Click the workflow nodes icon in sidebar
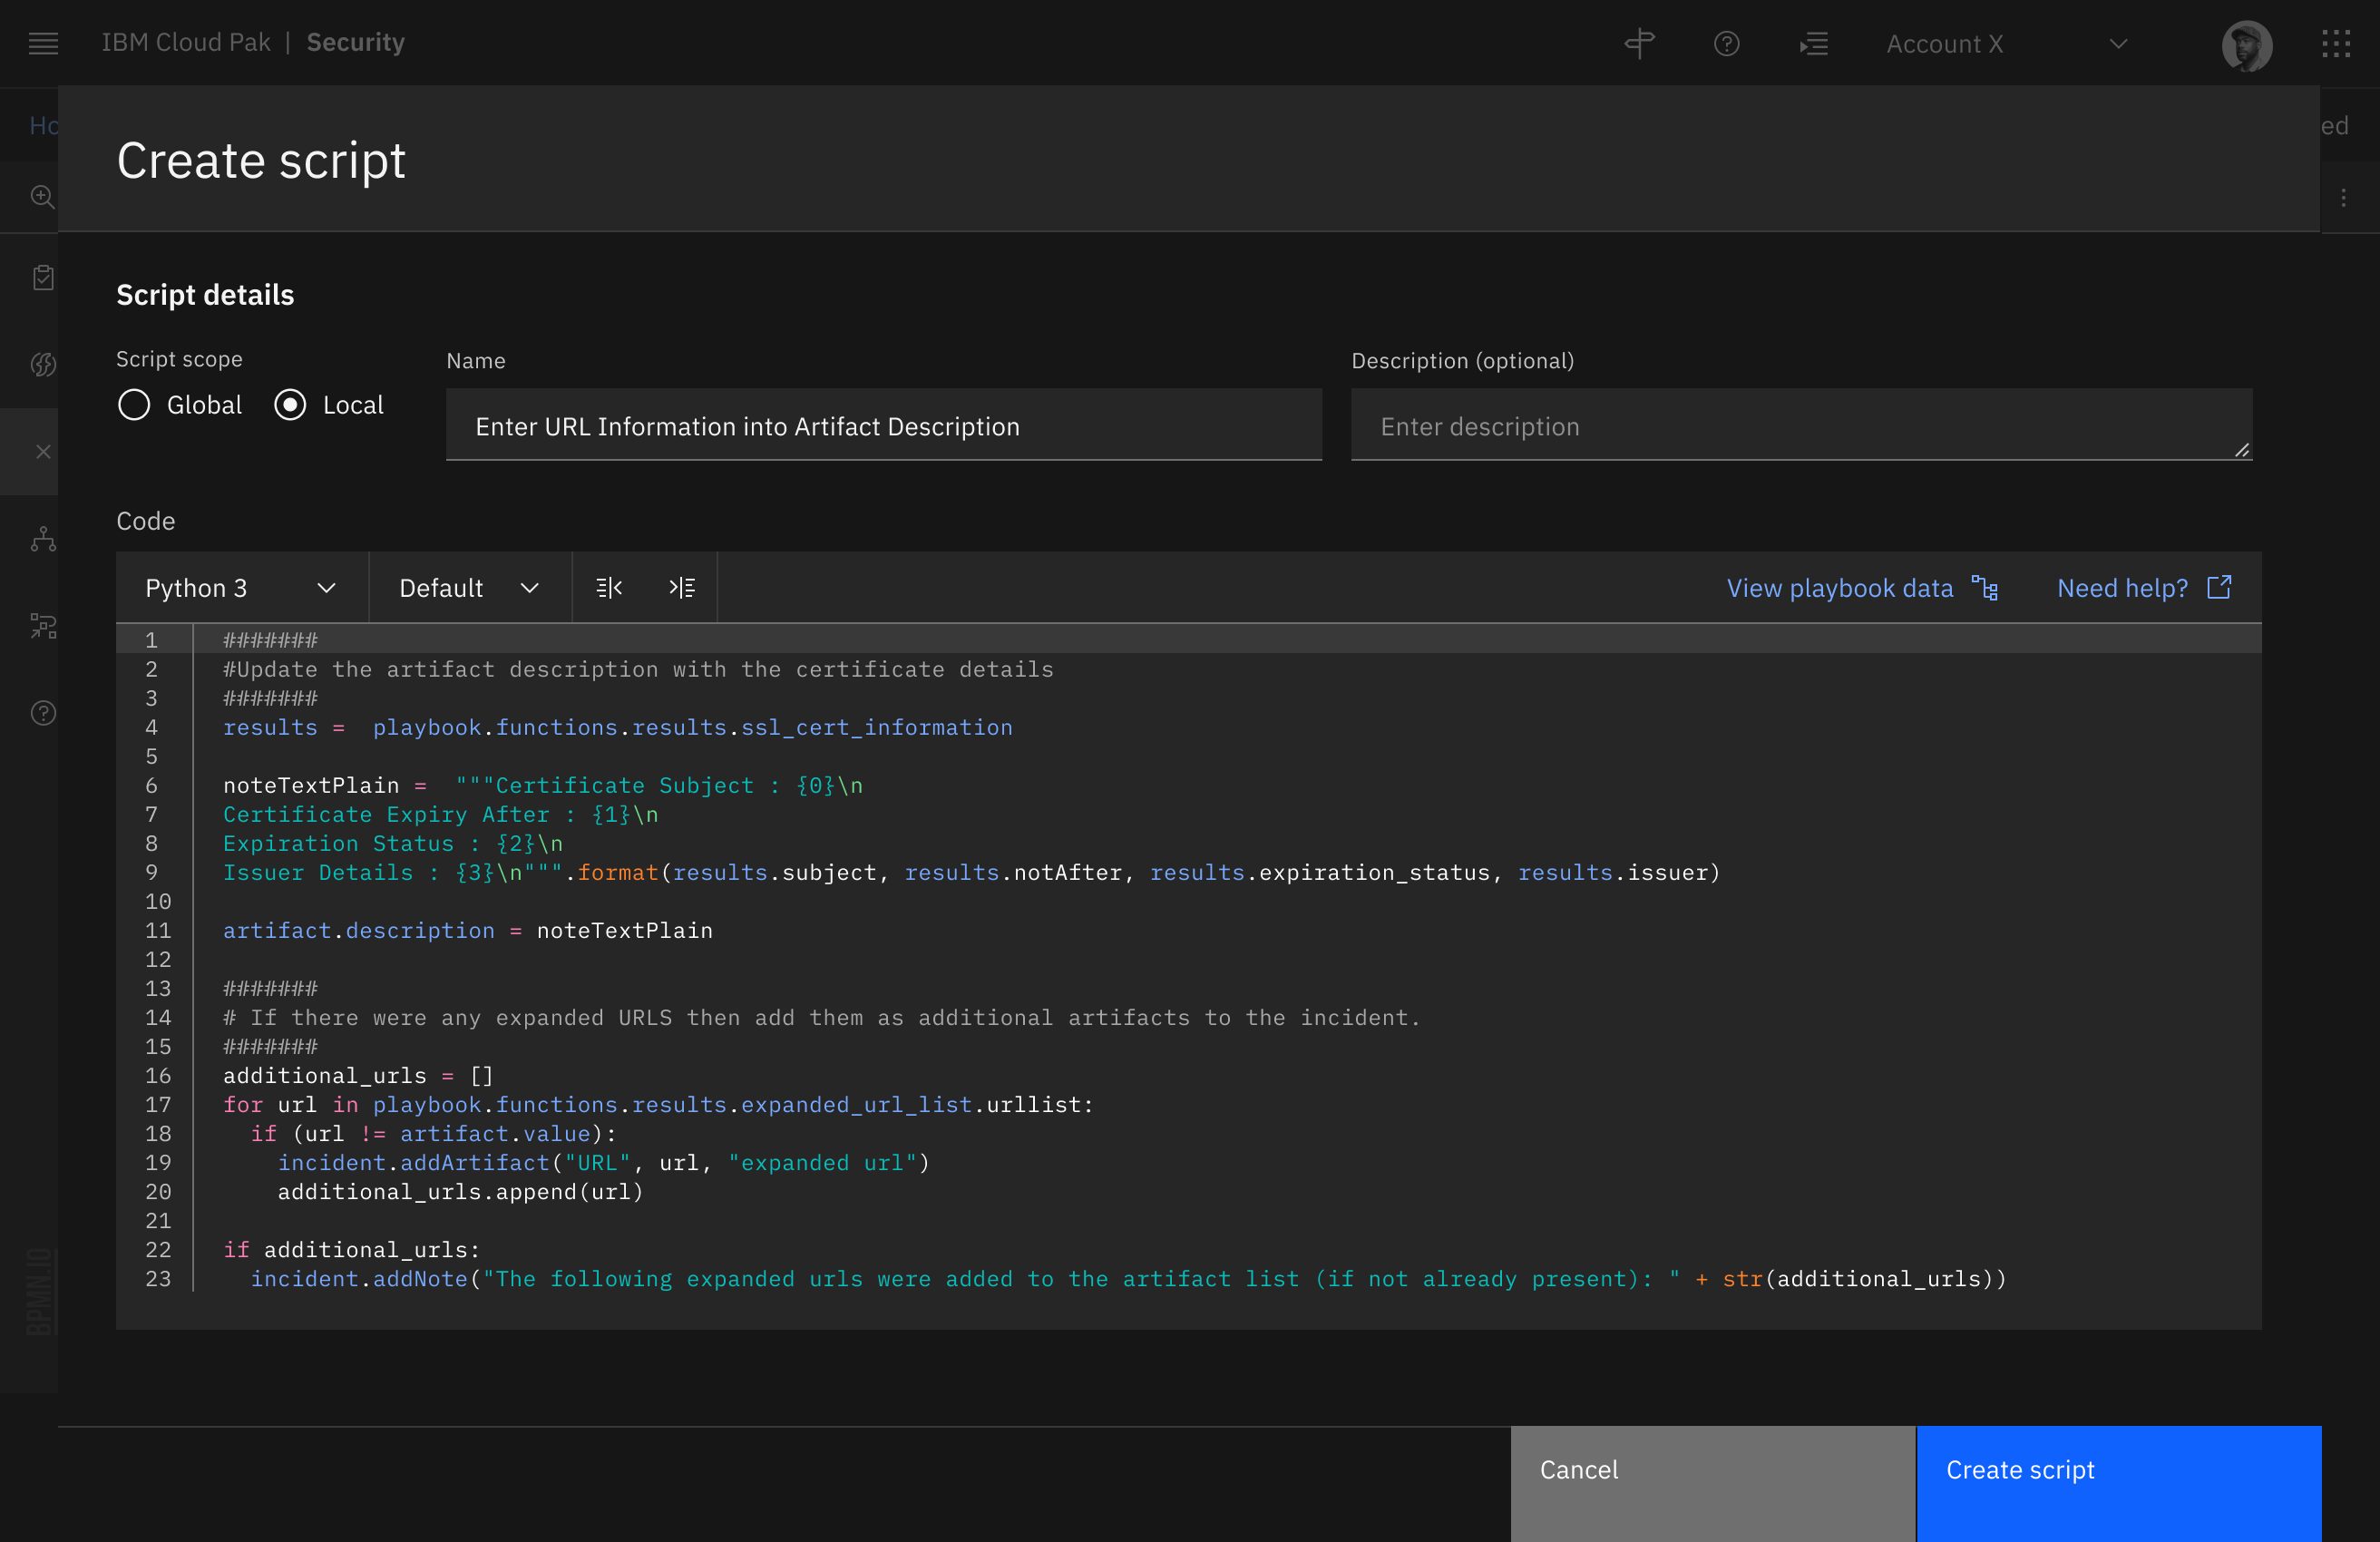Screen dimensions: 2380x1542 pos(42,626)
